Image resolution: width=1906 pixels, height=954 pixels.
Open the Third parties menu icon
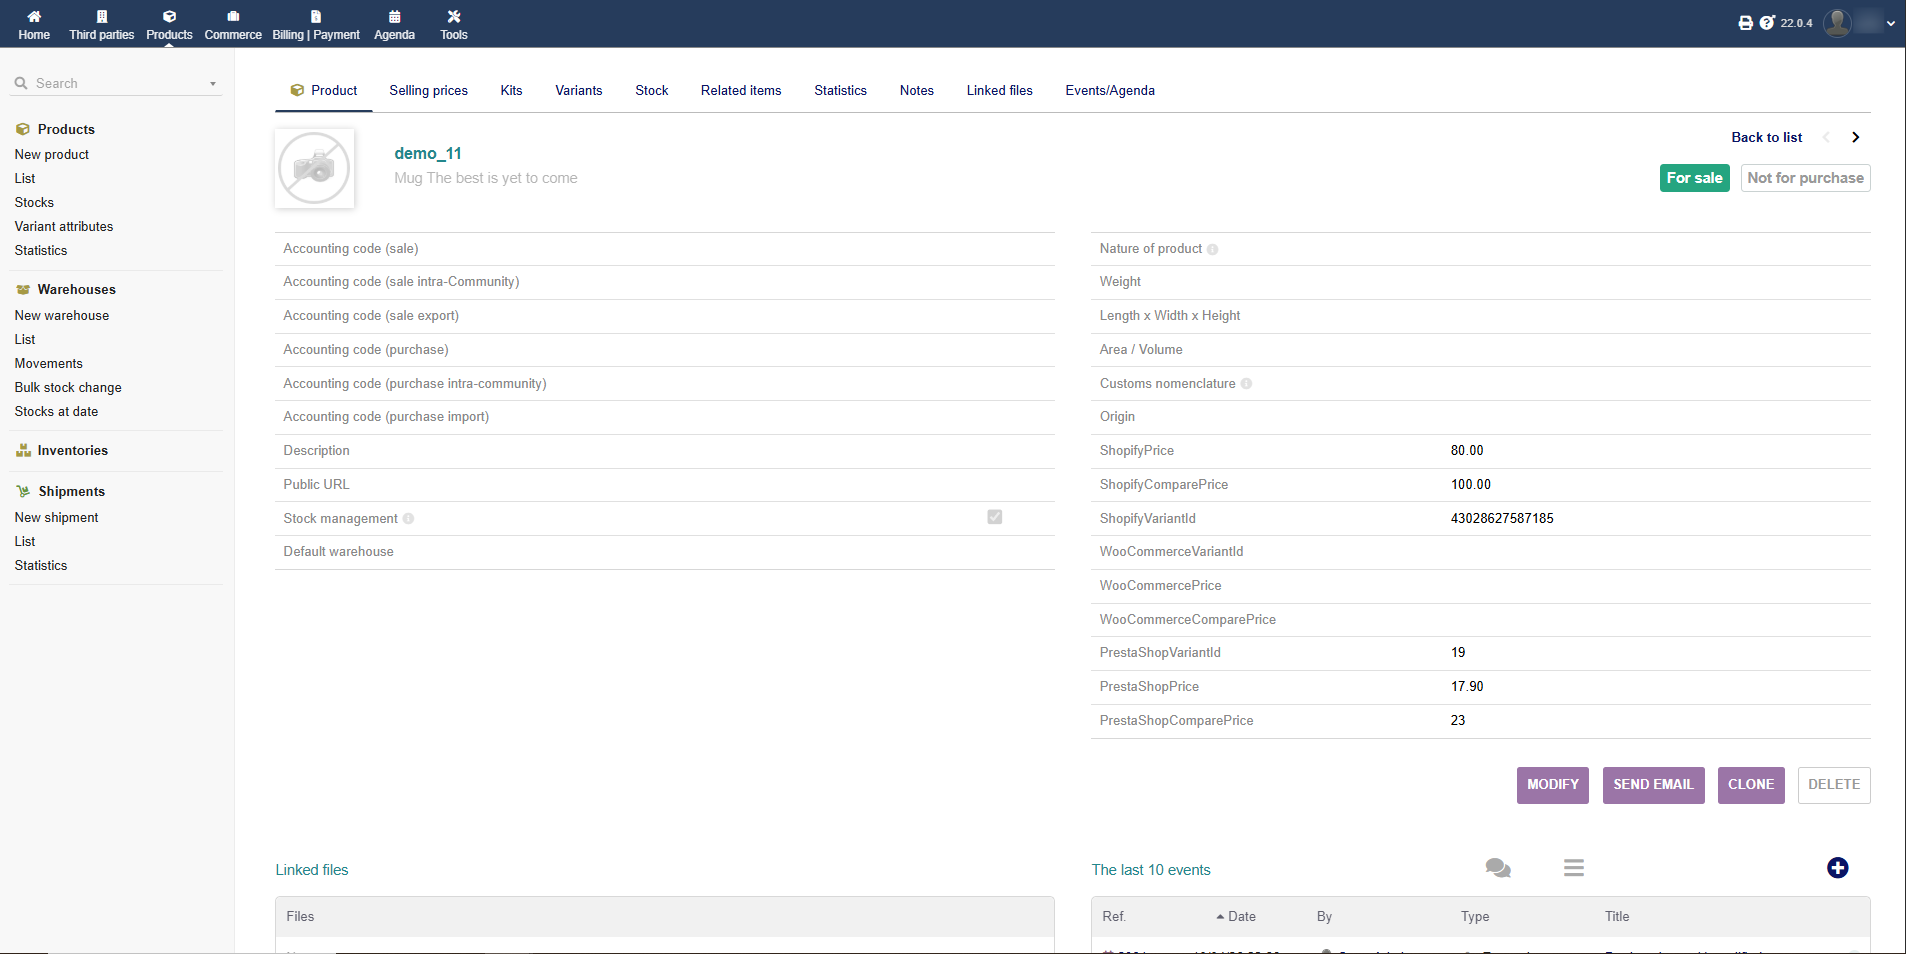pos(101,17)
